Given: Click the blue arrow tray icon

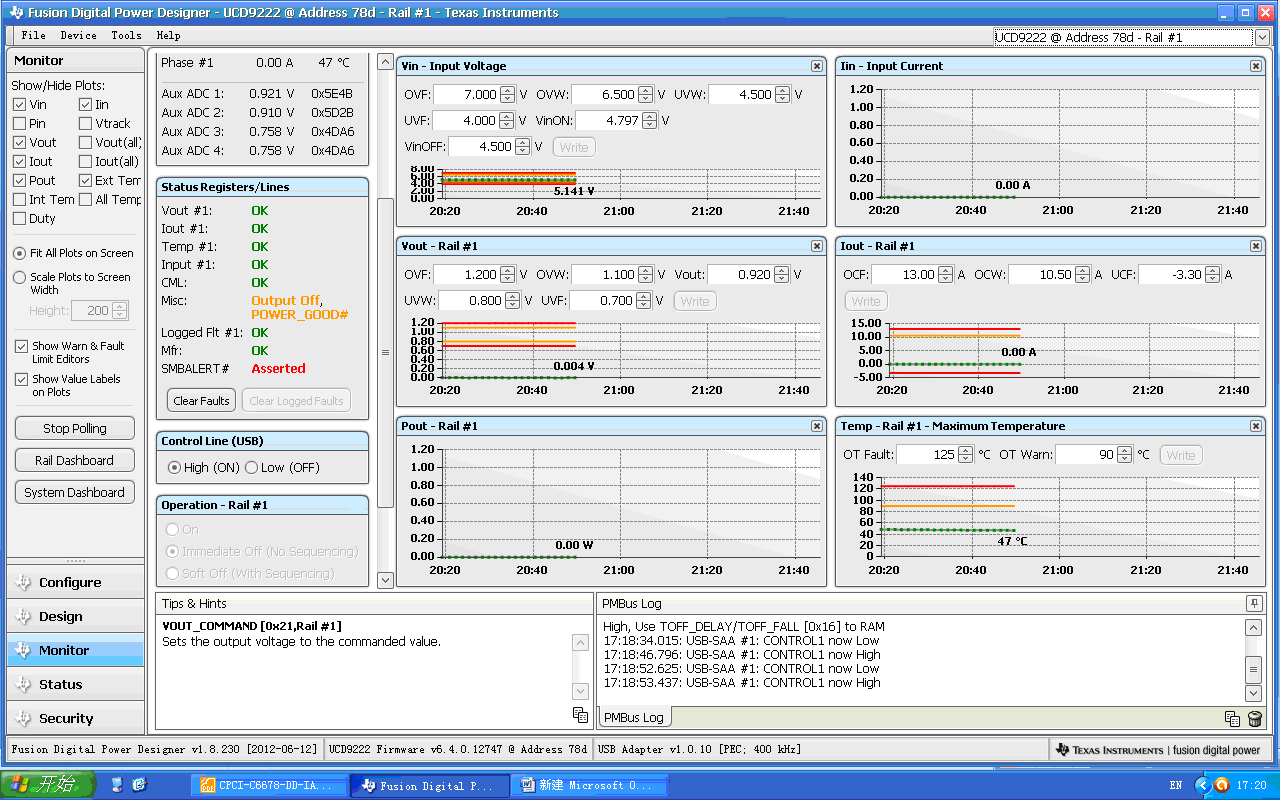Looking at the screenshot, I should 1203,785.
